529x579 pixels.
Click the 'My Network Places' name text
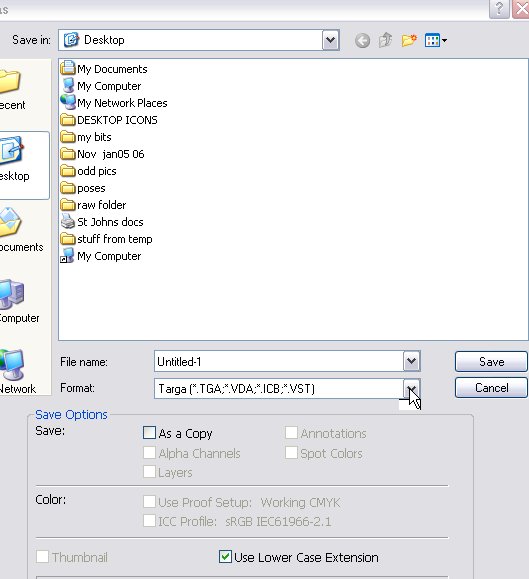(122, 103)
